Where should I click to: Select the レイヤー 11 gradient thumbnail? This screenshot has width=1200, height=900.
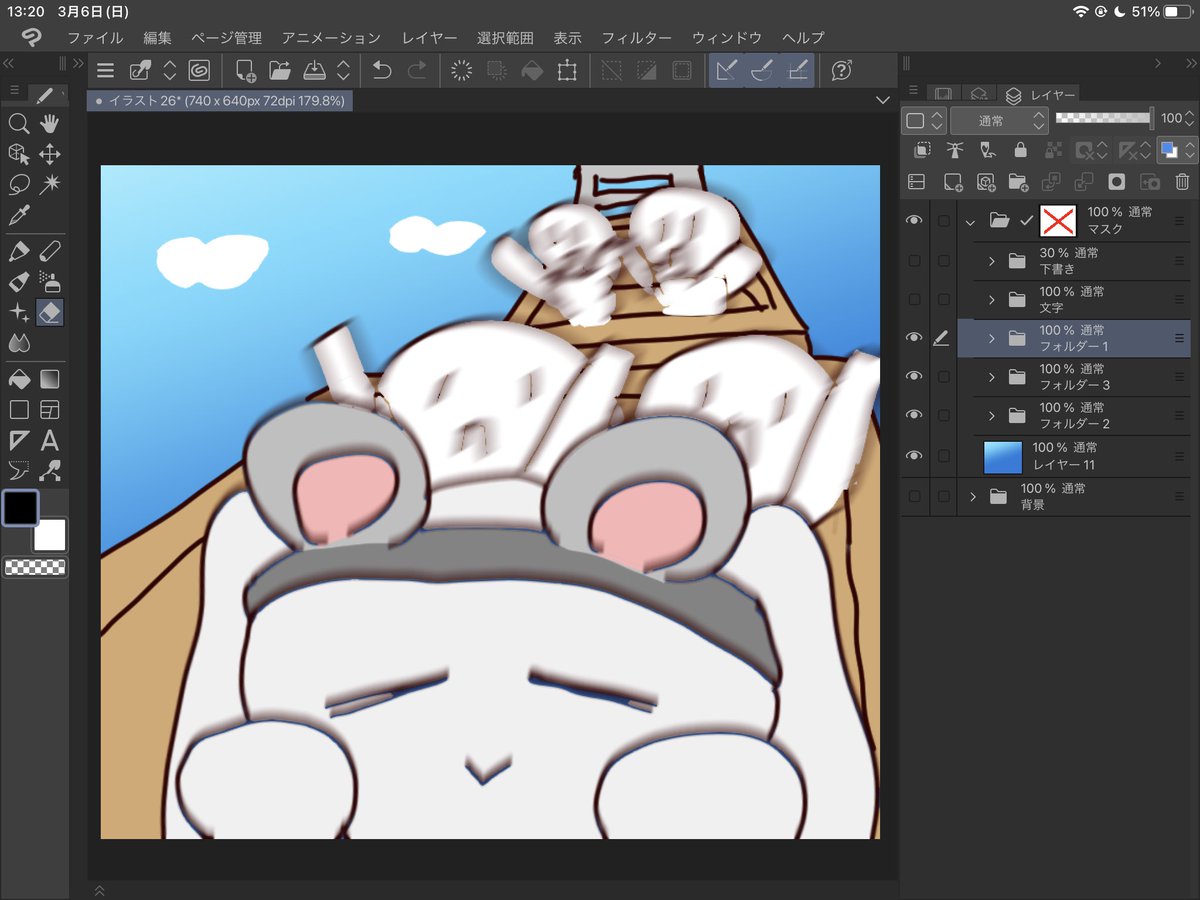[x=1003, y=456]
